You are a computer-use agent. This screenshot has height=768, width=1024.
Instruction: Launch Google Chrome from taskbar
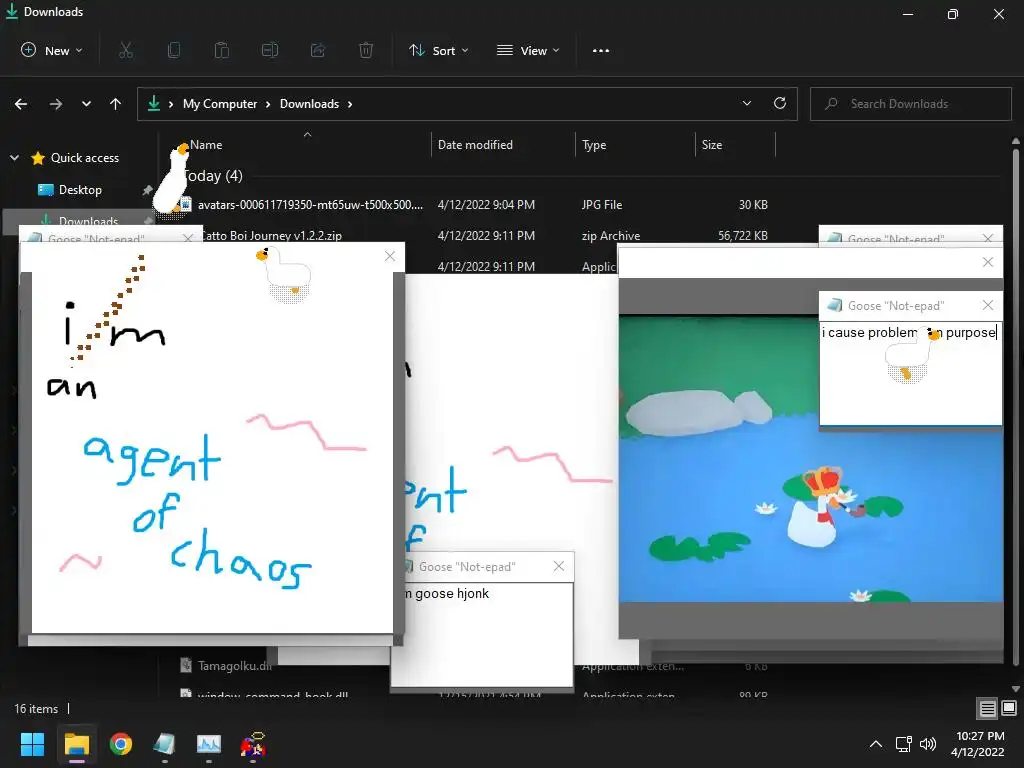(x=121, y=744)
